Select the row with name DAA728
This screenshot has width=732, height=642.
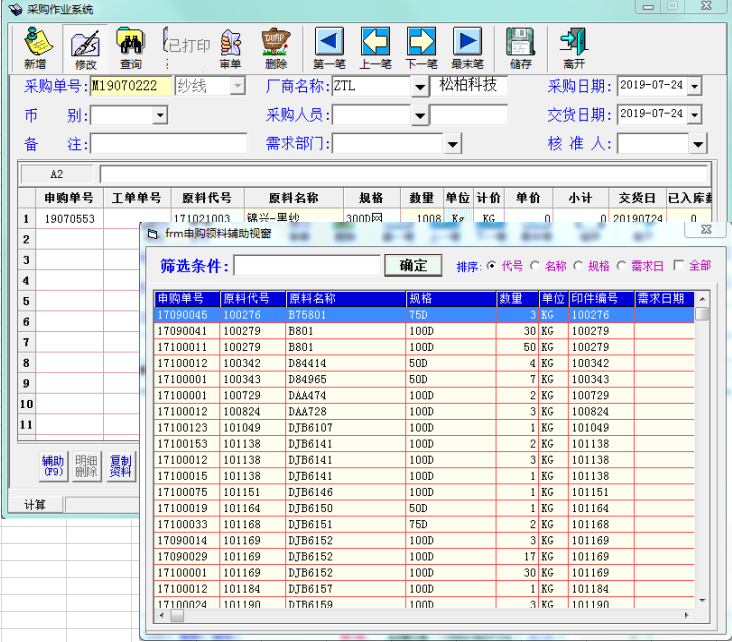(424, 412)
